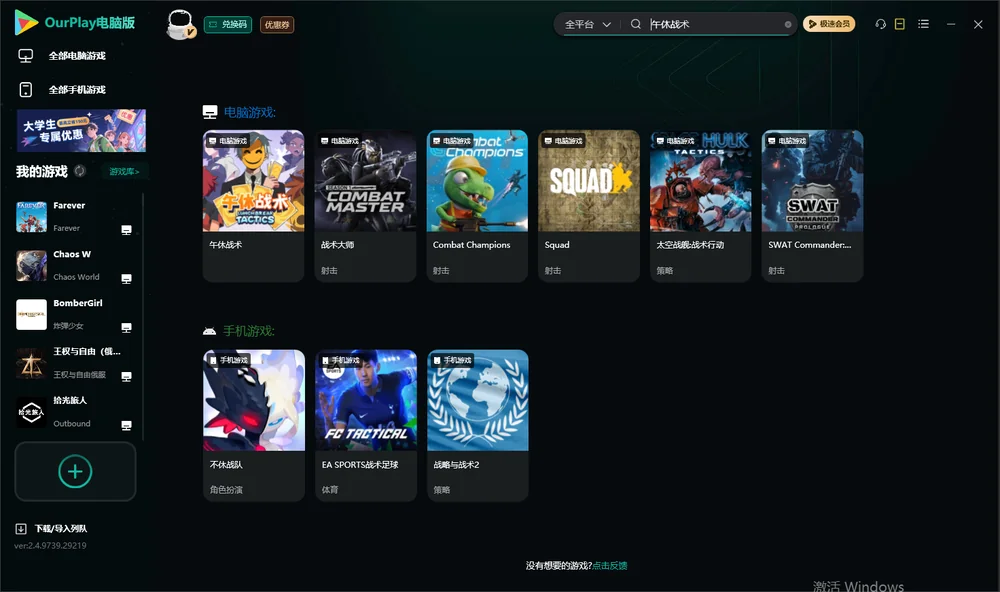Screen dimensions: 1000x592
Task: Open 拾光旅人 Outbound in my games list
Action: [77, 411]
